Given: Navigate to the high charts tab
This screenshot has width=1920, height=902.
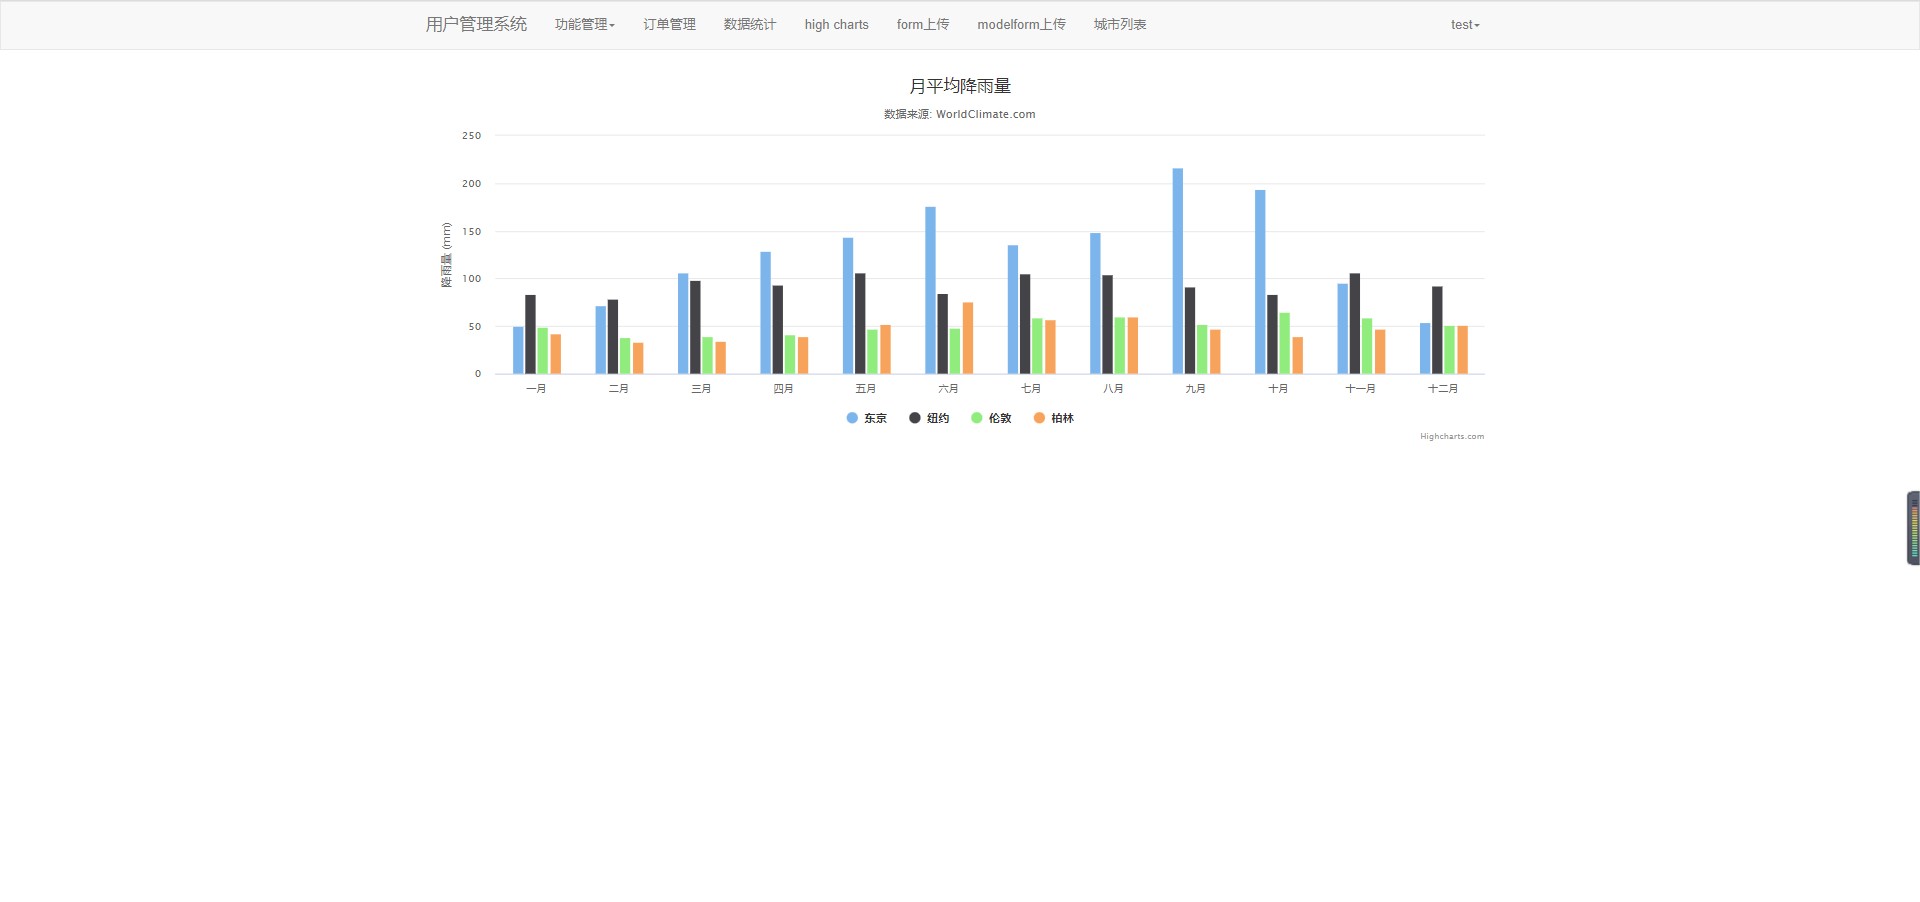Looking at the screenshot, I should click(835, 24).
